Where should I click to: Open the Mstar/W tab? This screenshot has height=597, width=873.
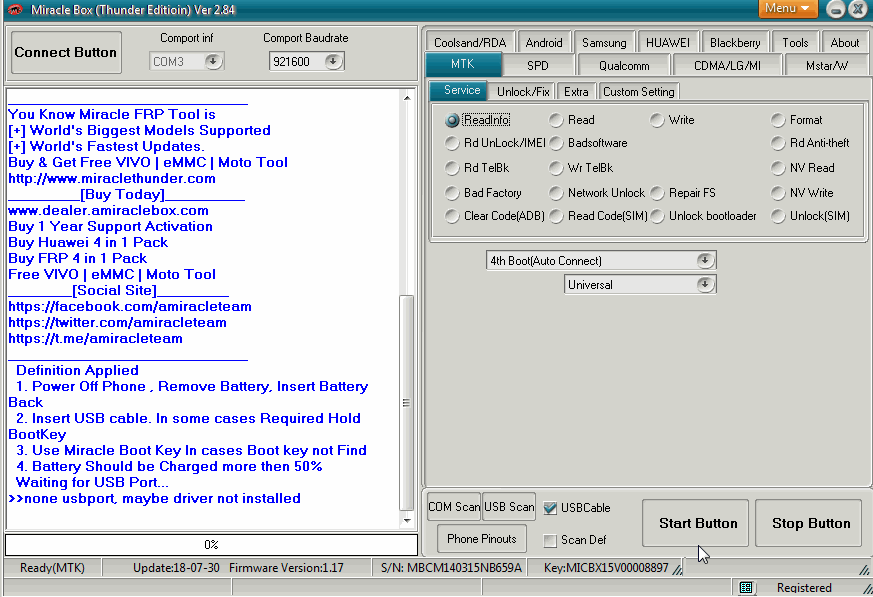point(827,66)
